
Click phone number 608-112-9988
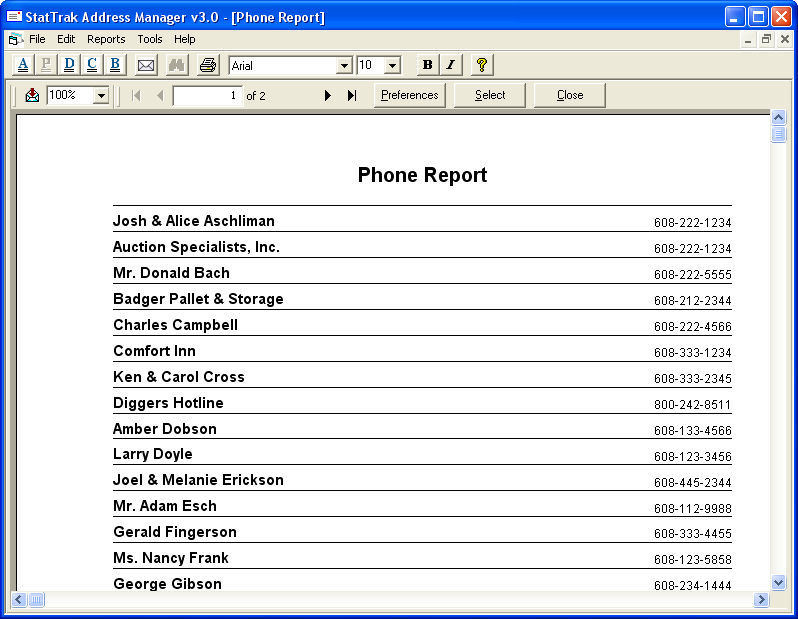click(693, 509)
